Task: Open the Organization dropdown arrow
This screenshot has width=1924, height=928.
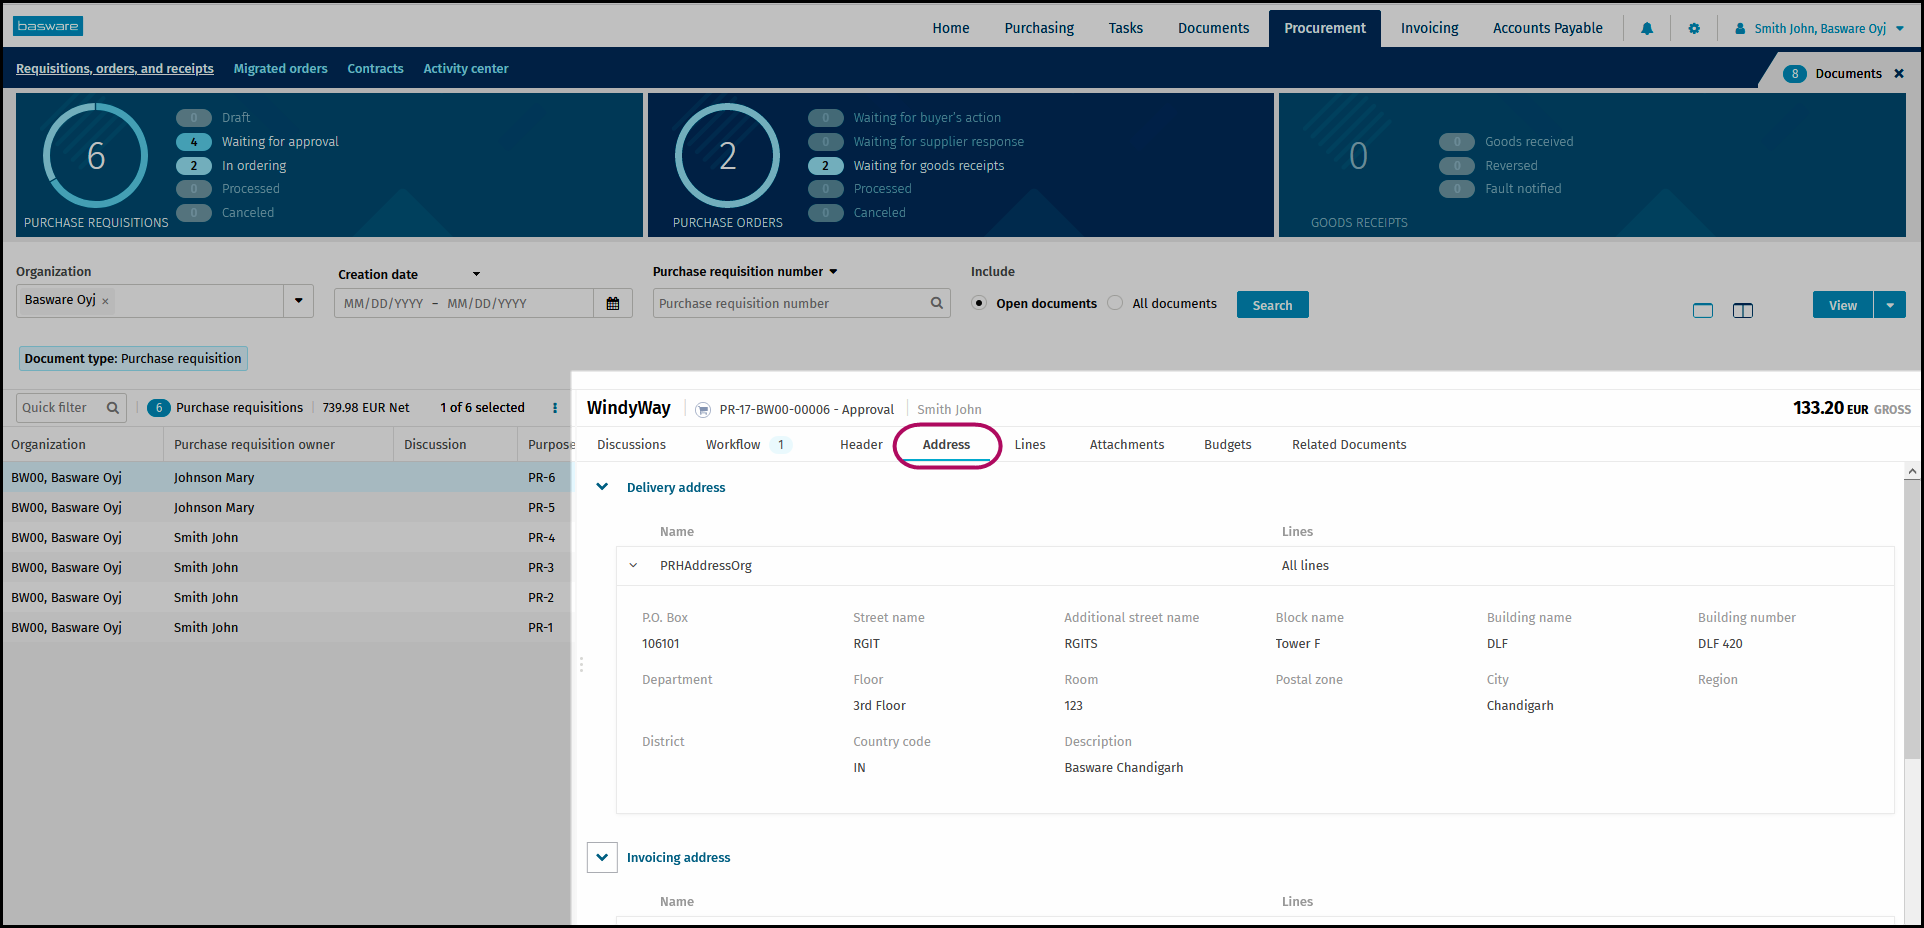Action: (298, 301)
